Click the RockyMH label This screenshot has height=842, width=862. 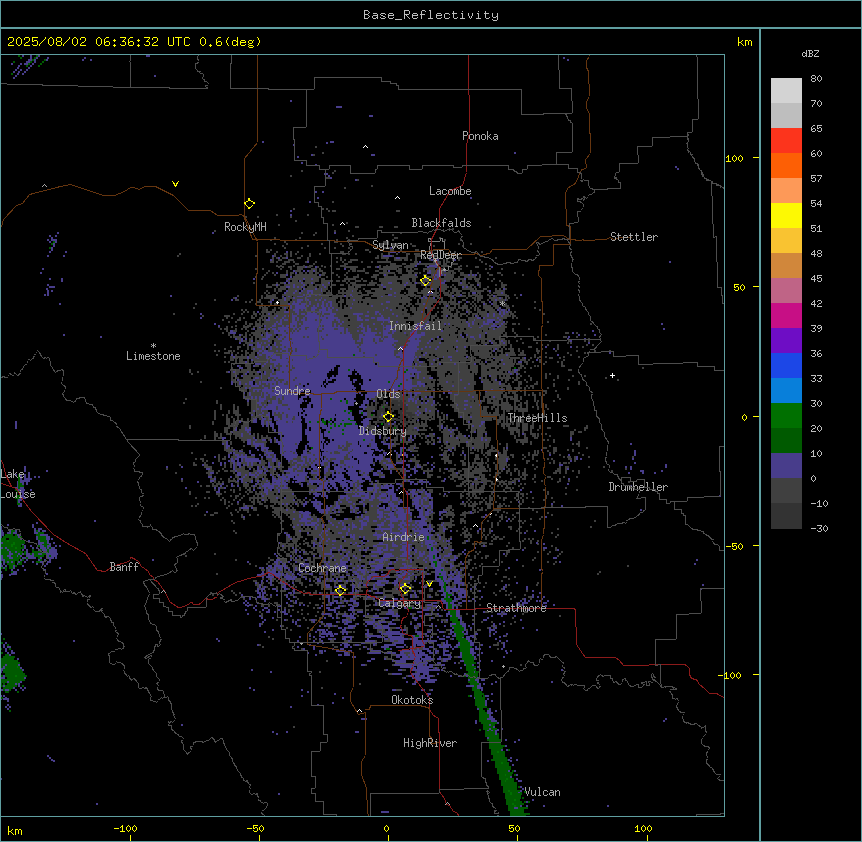click(x=245, y=227)
